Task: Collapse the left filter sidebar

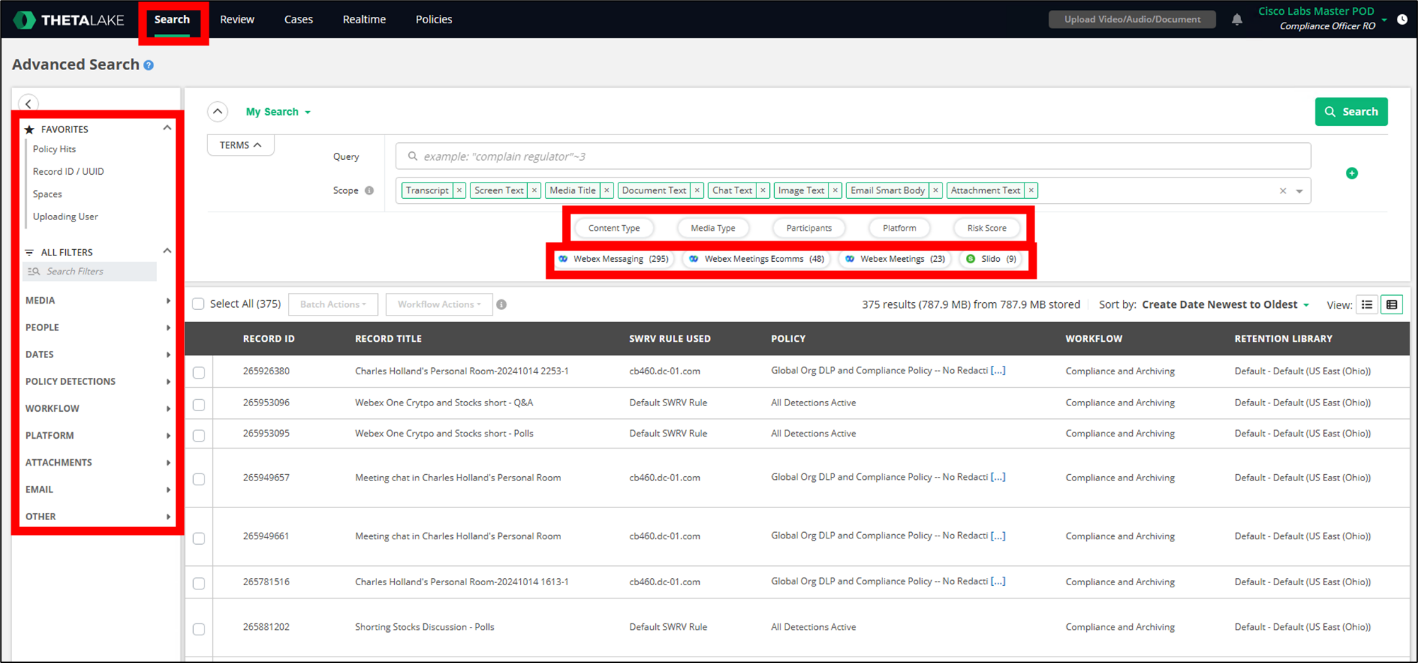Action: 28,104
